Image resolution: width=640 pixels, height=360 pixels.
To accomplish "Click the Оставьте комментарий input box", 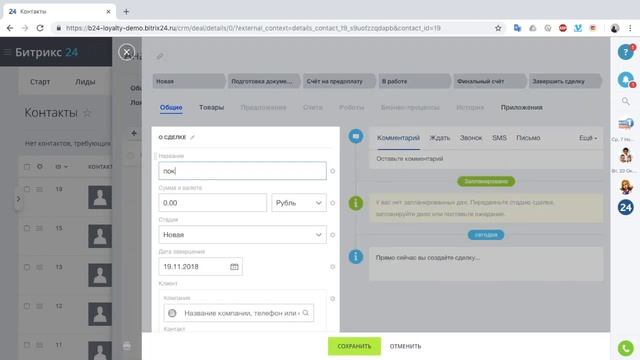I will coord(486,159).
